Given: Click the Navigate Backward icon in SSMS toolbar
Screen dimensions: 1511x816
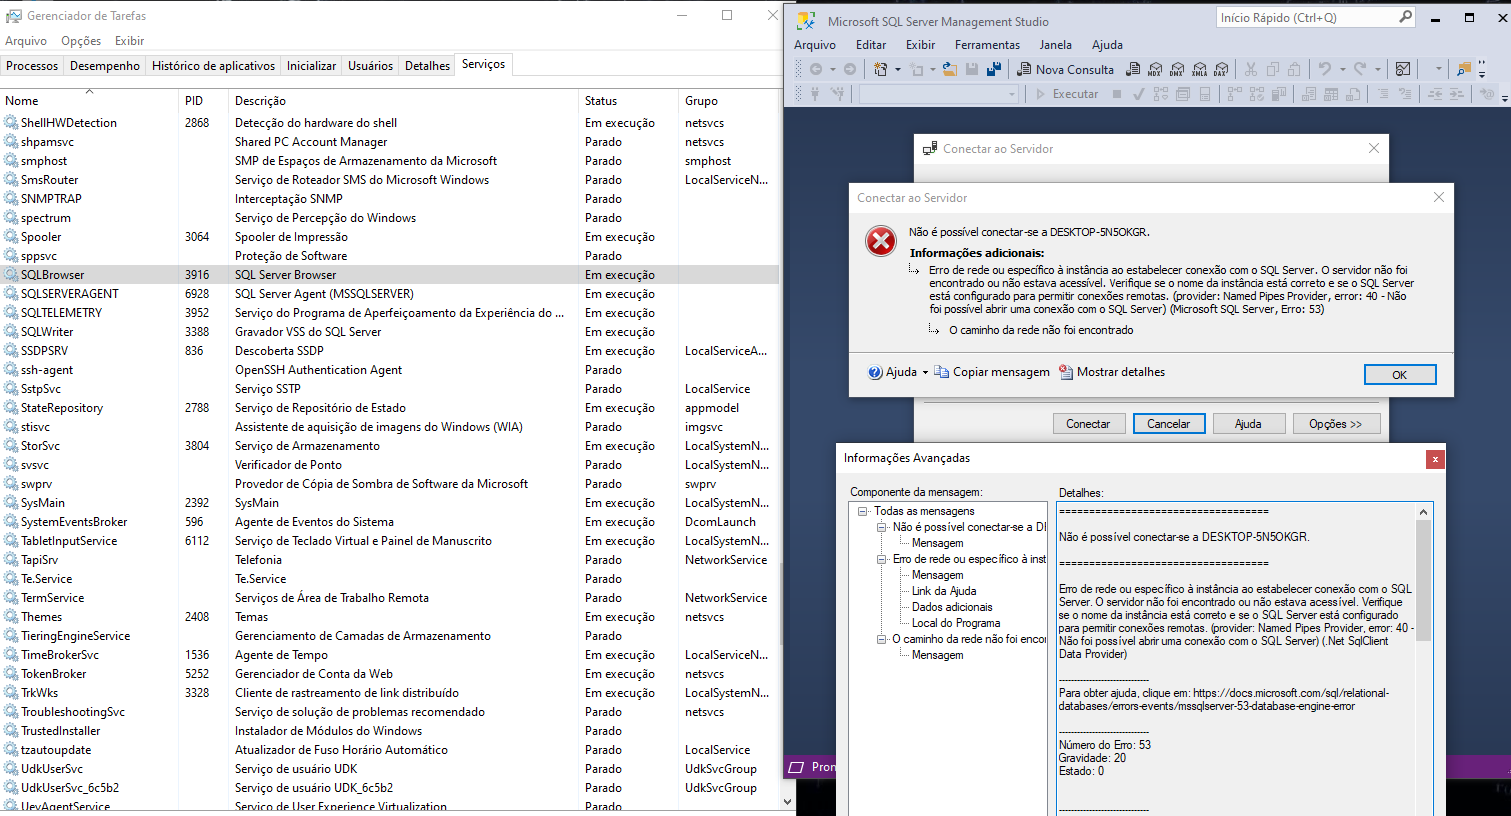Looking at the screenshot, I should (816, 69).
